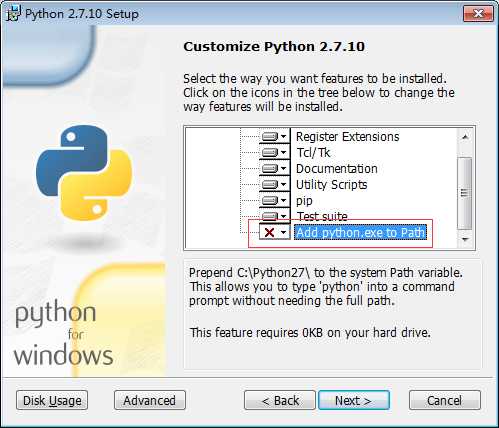
Task: Click the Disk Usage button
Action: [52, 400]
